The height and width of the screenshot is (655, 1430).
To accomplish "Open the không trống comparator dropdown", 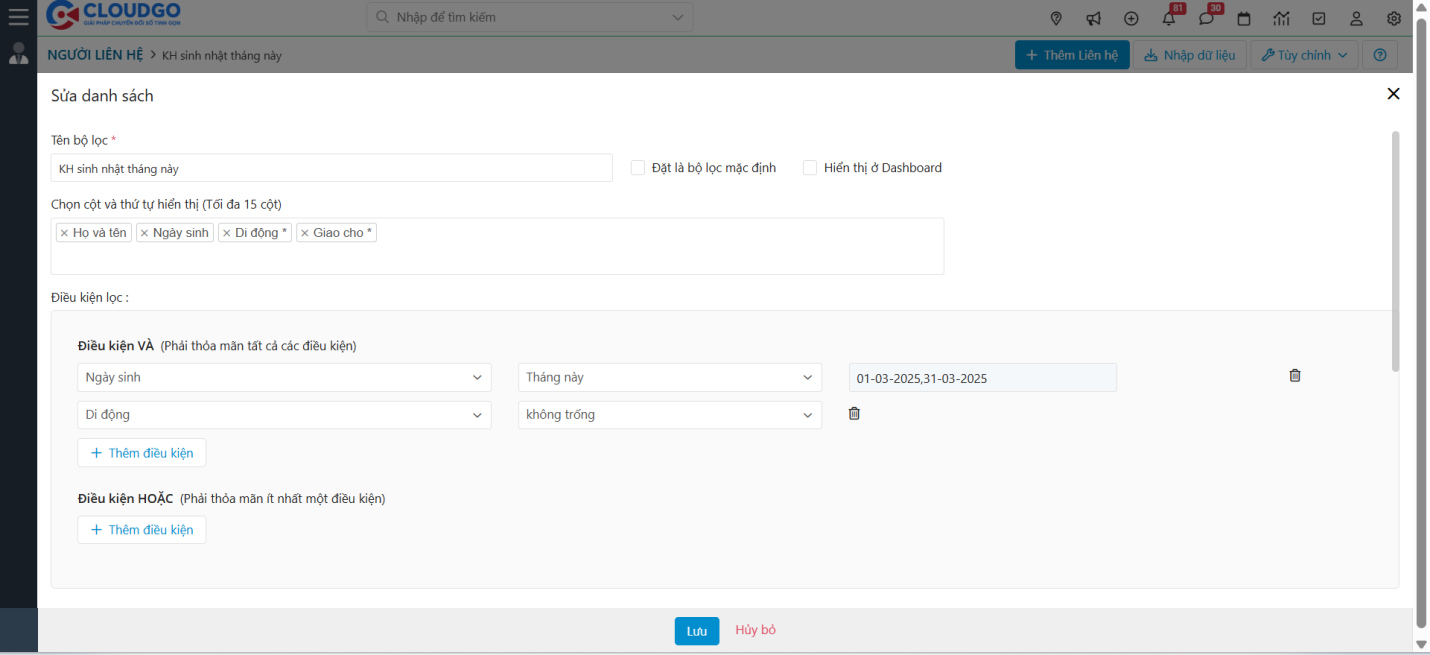I will pyautogui.click(x=669, y=415).
